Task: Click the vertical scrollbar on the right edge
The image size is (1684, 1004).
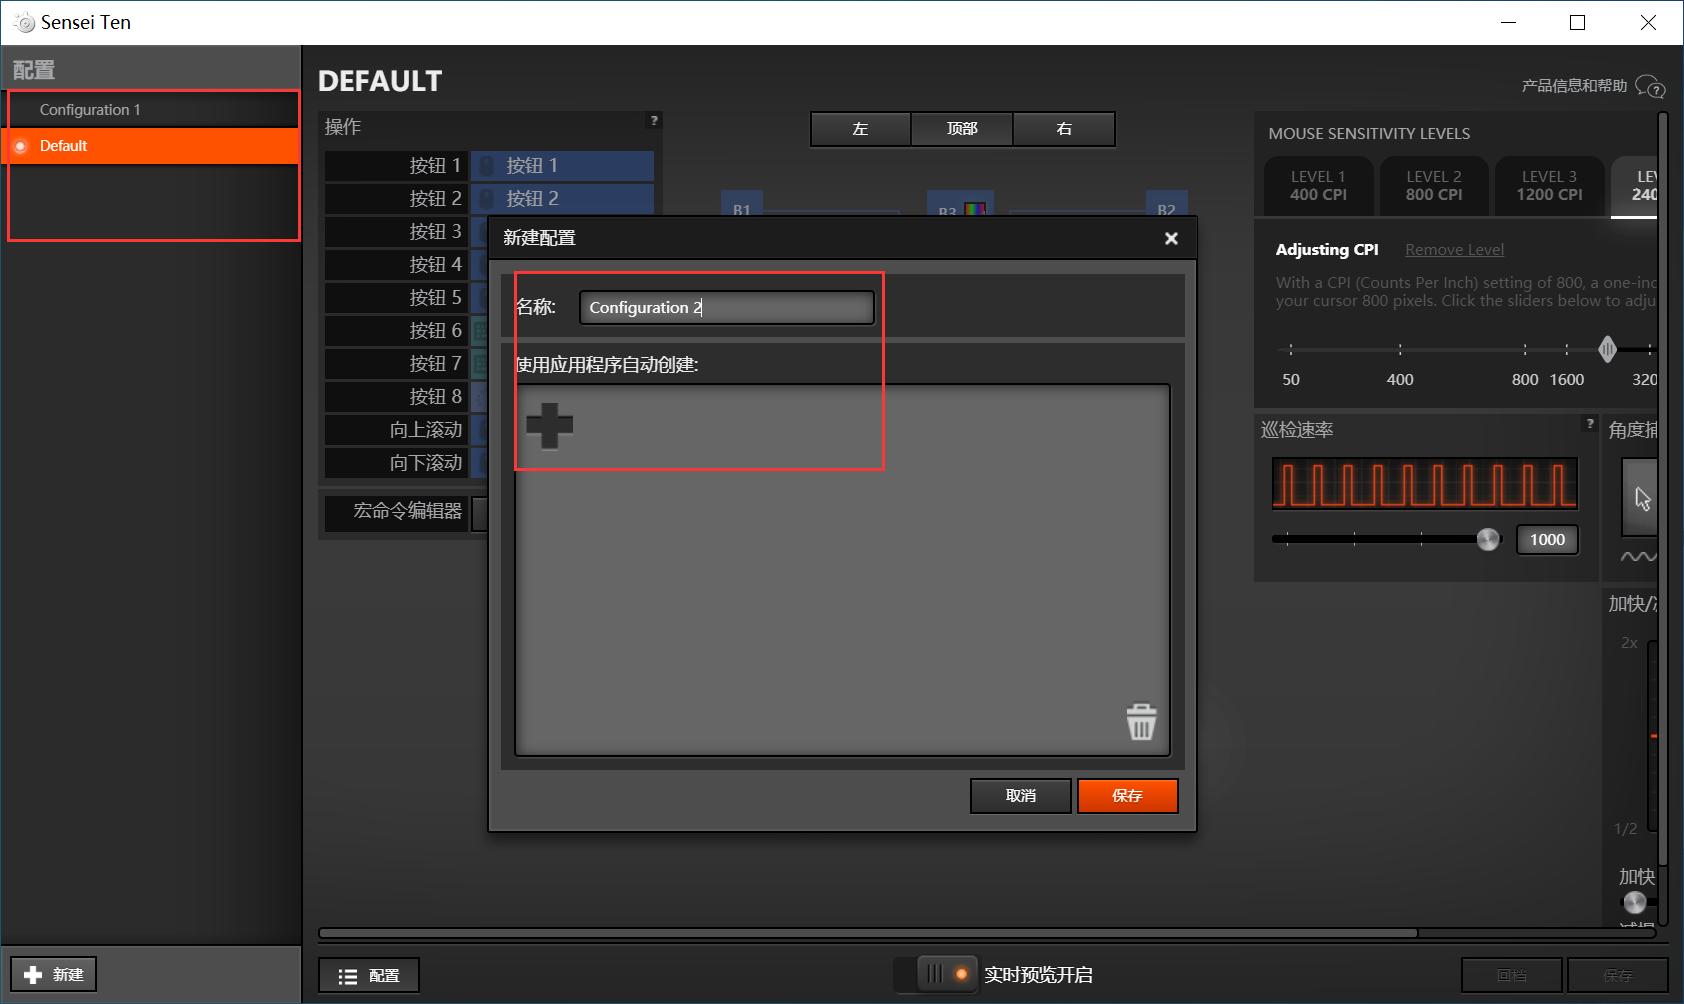Action: [x=1663, y=490]
